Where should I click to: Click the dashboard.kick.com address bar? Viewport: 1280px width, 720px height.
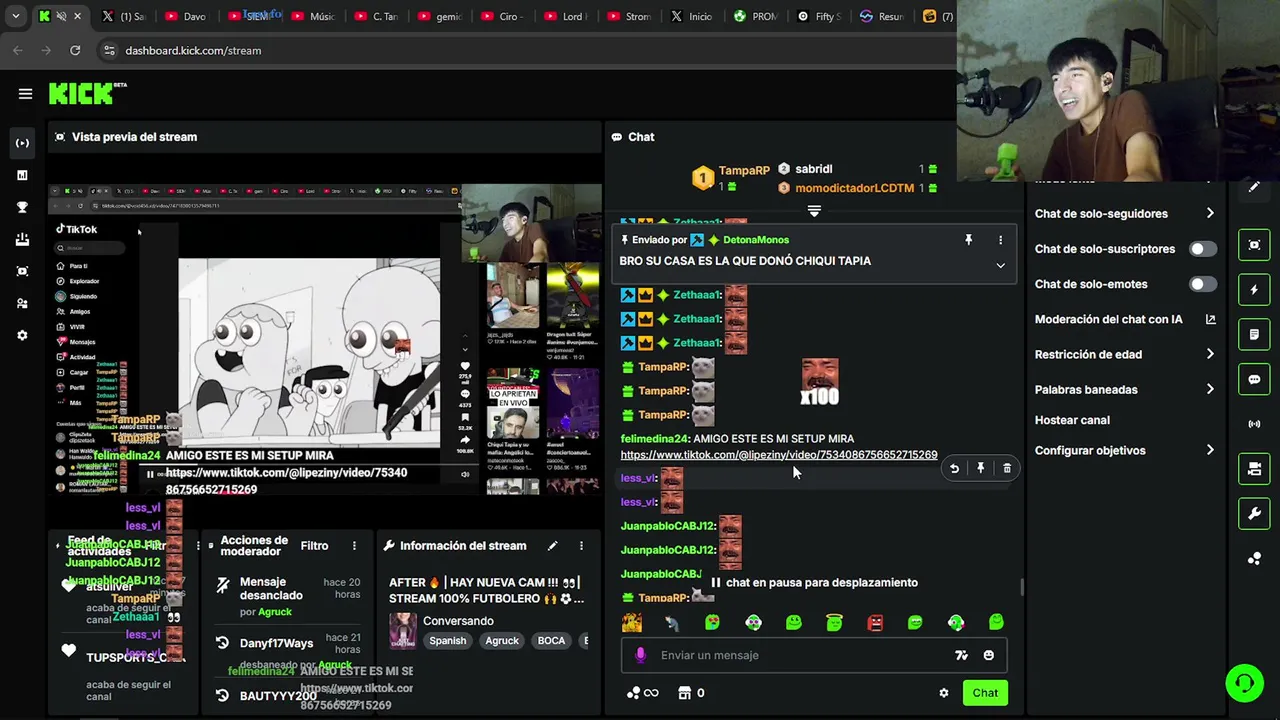(193, 50)
